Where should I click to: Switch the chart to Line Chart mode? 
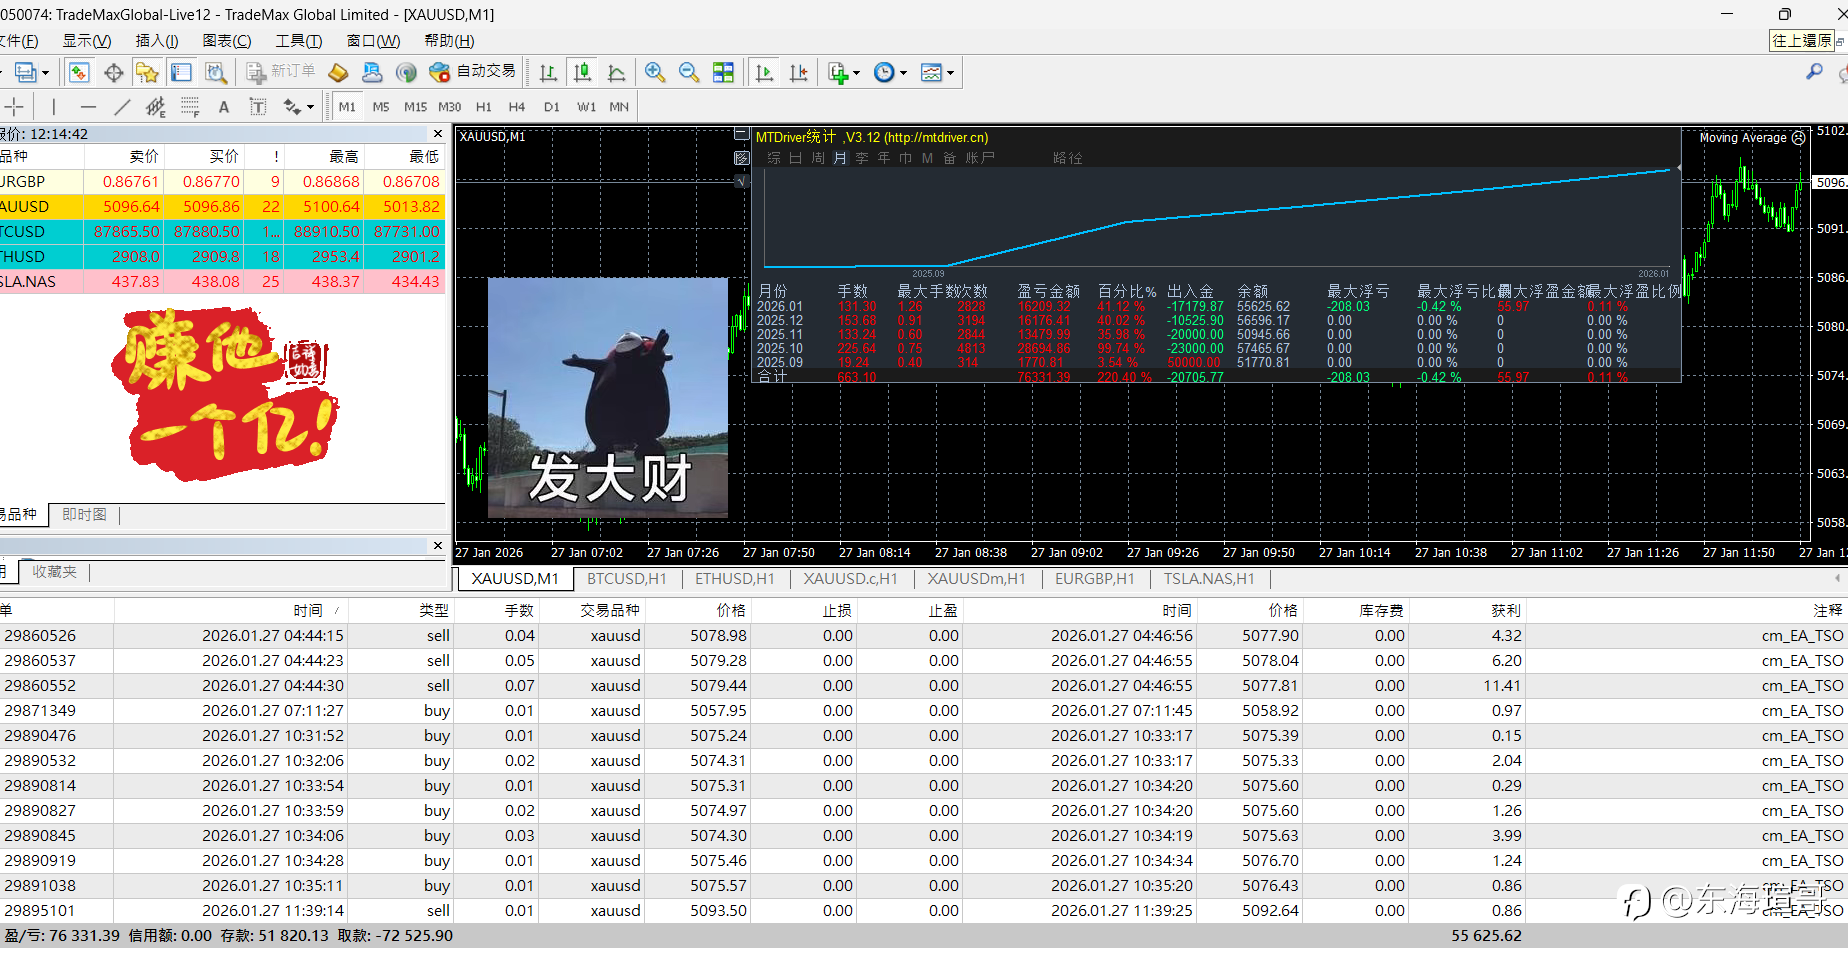click(x=616, y=72)
